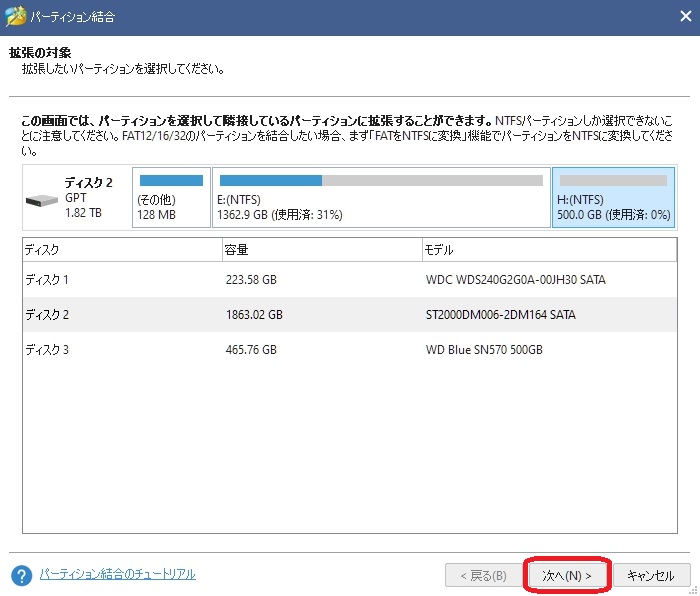
Task: Select the E:(NTFS) 1362.9 GB partition
Action: [x=381, y=197]
